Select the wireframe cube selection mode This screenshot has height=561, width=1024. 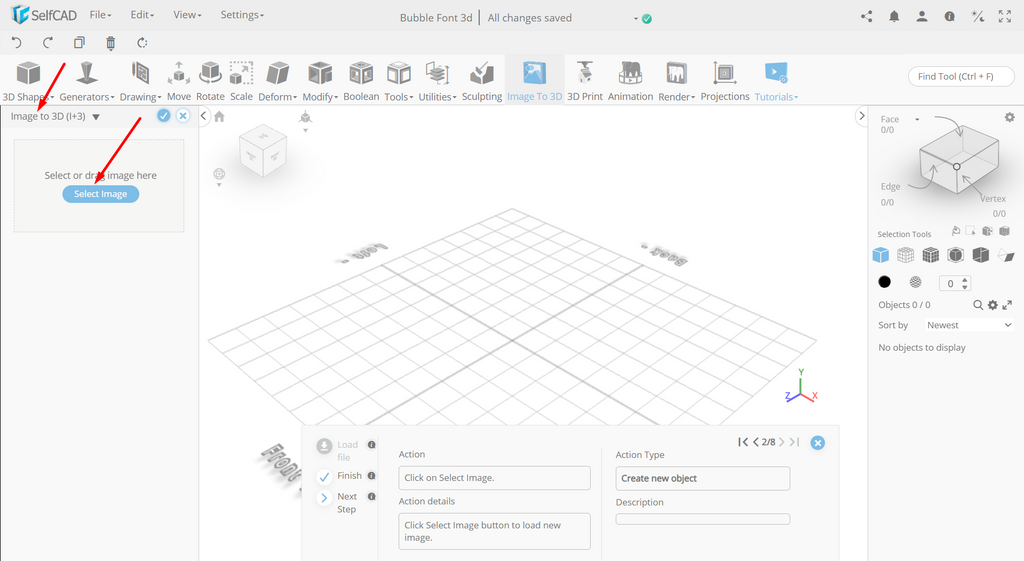coord(905,255)
